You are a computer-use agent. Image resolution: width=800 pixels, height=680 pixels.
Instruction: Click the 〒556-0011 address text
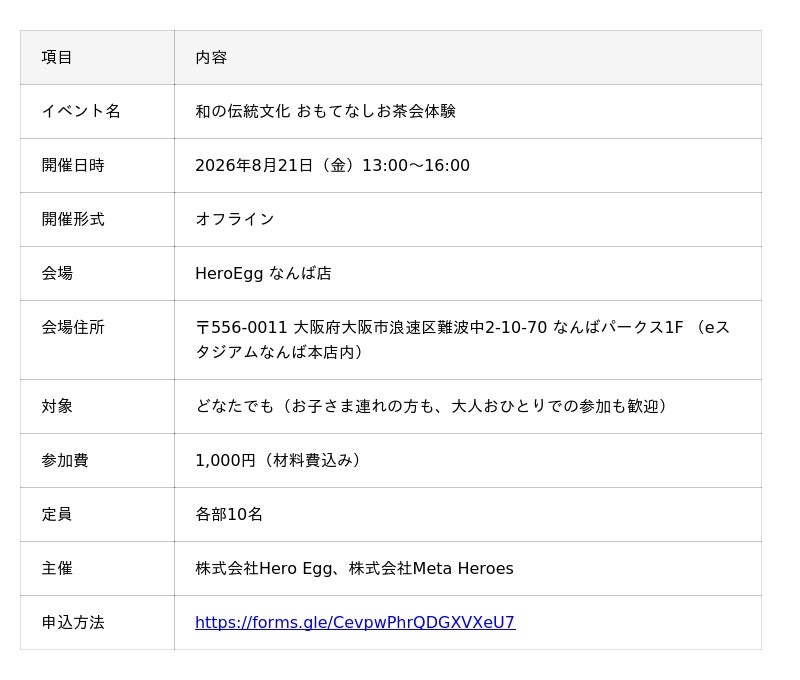[x=463, y=339]
